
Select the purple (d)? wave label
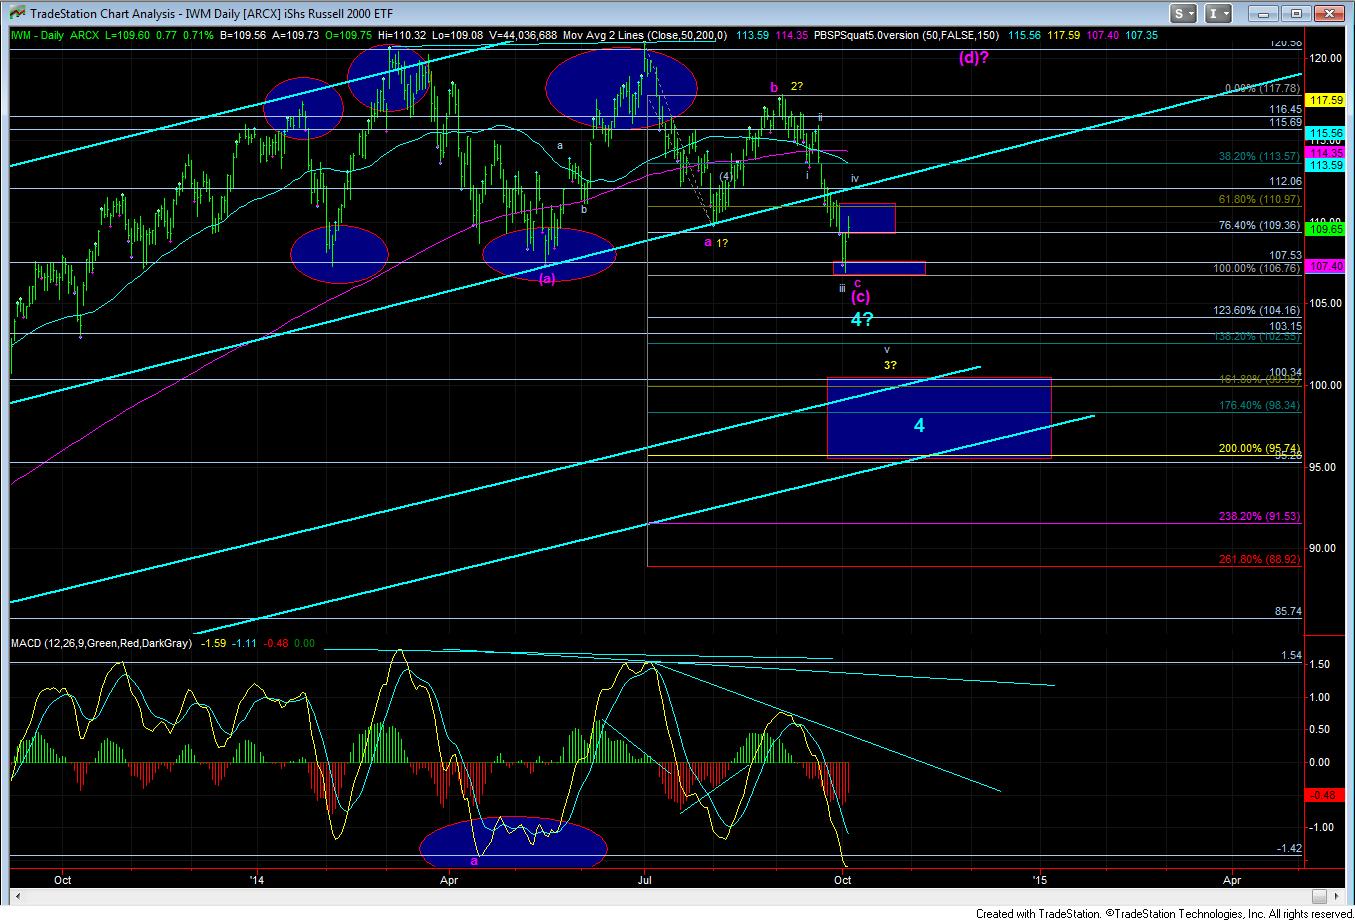pos(973,58)
